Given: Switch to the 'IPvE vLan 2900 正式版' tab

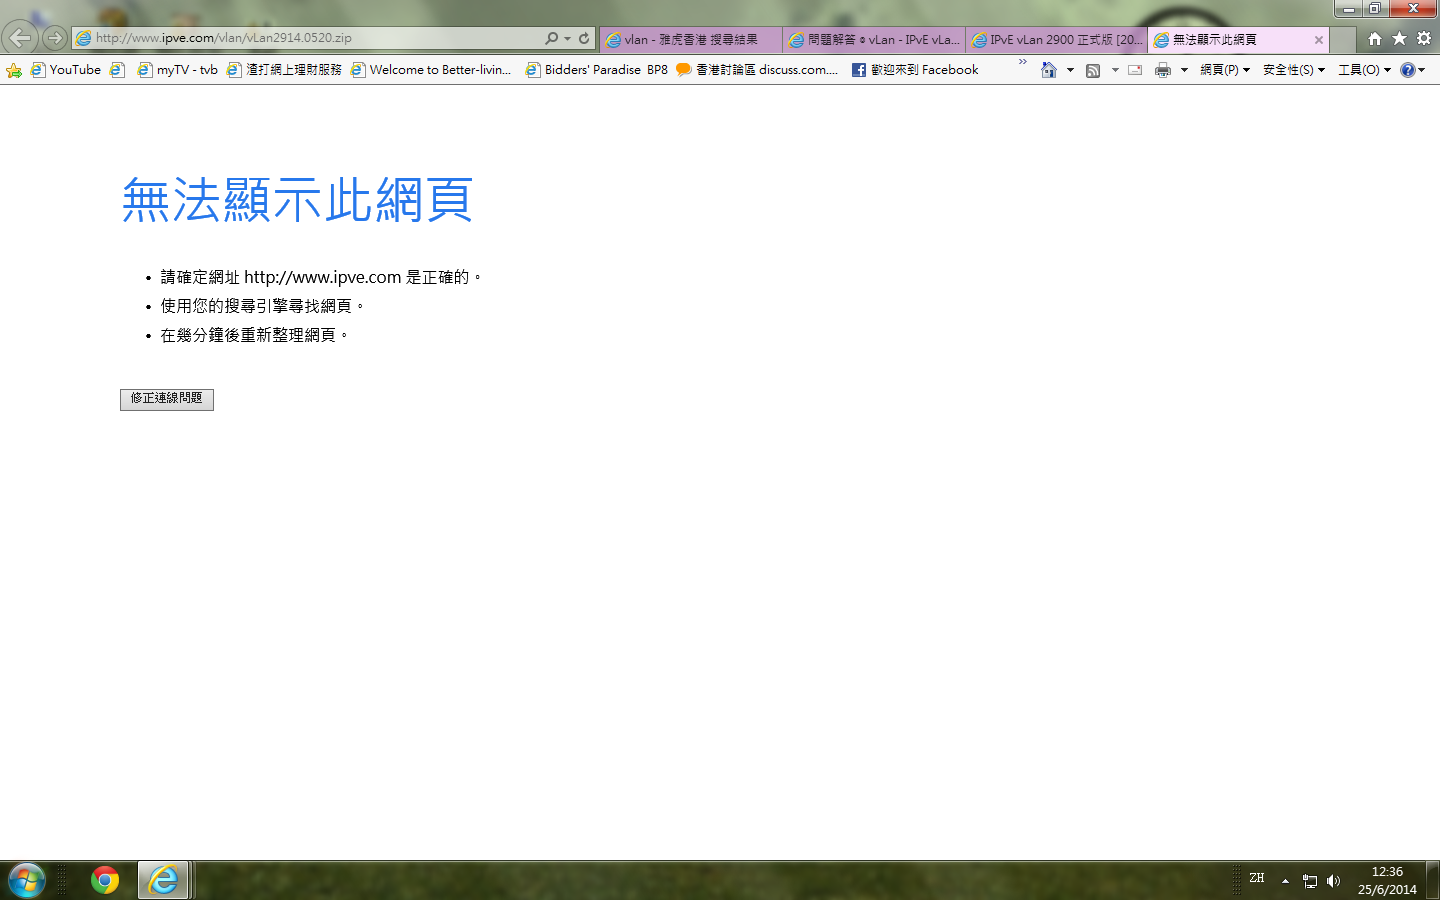Looking at the screenshot, I should pyautogui.click(x=1057, y=40).
